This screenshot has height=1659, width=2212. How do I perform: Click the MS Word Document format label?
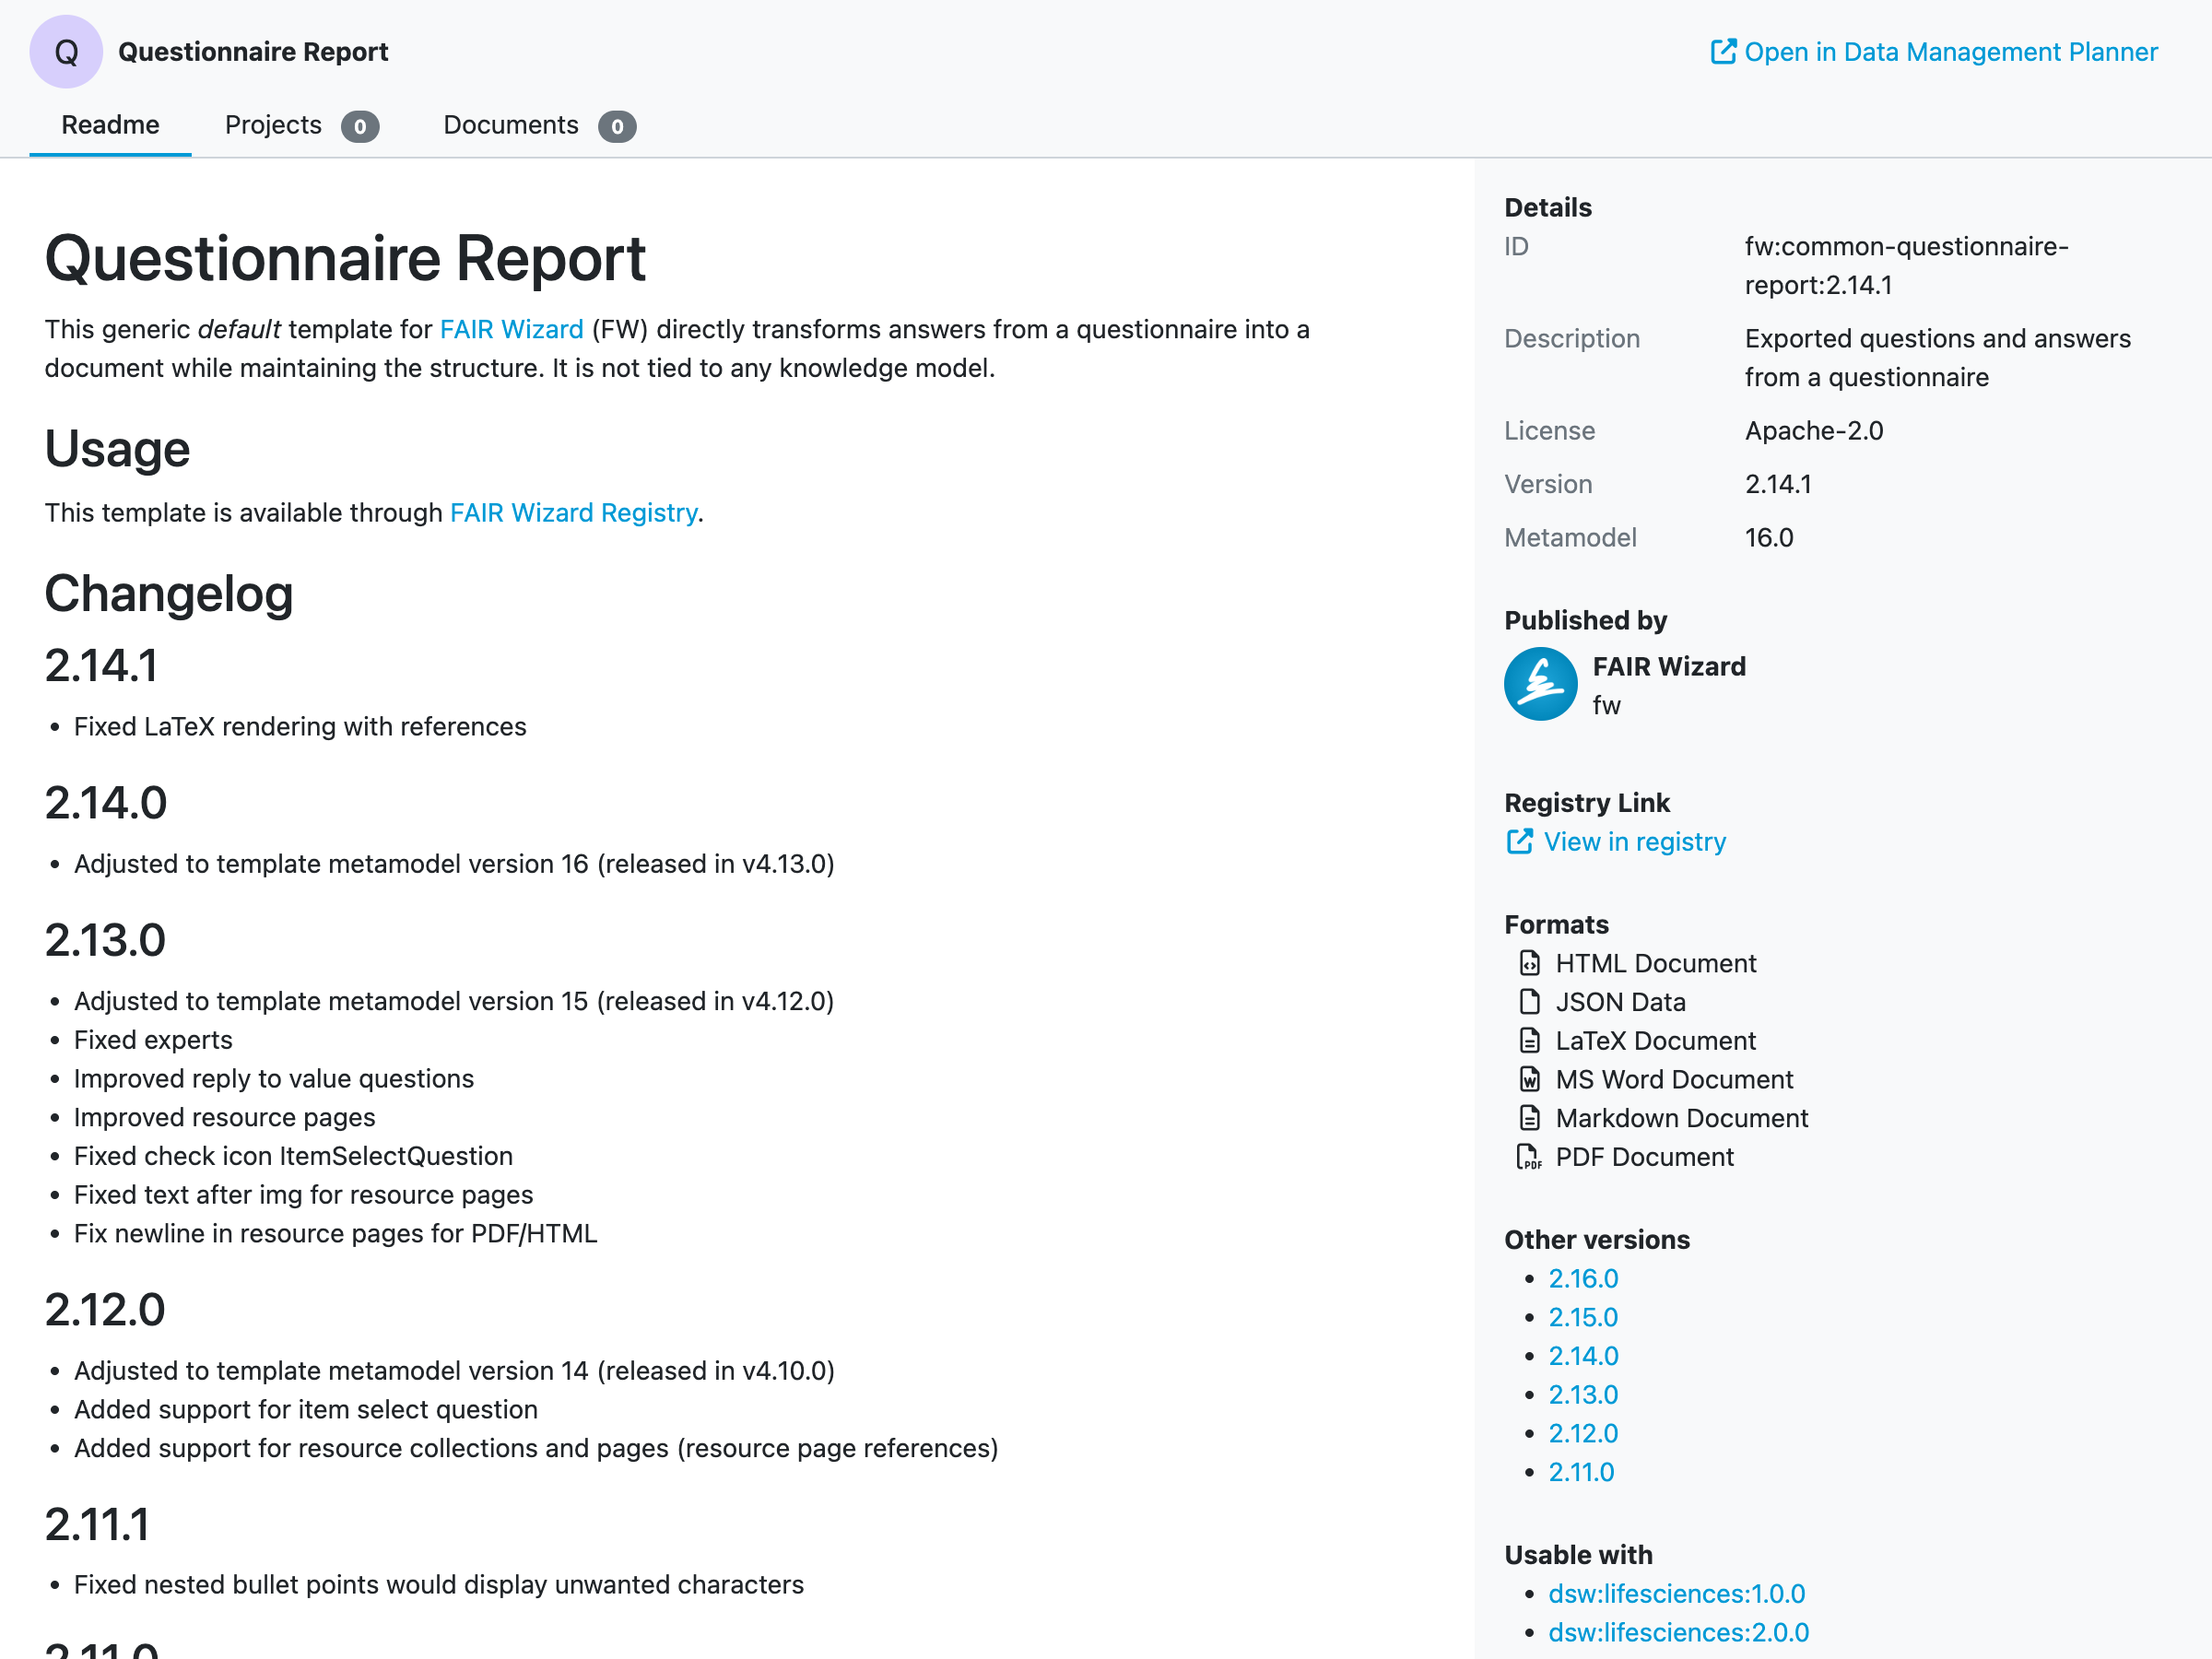[1674, 1080]
